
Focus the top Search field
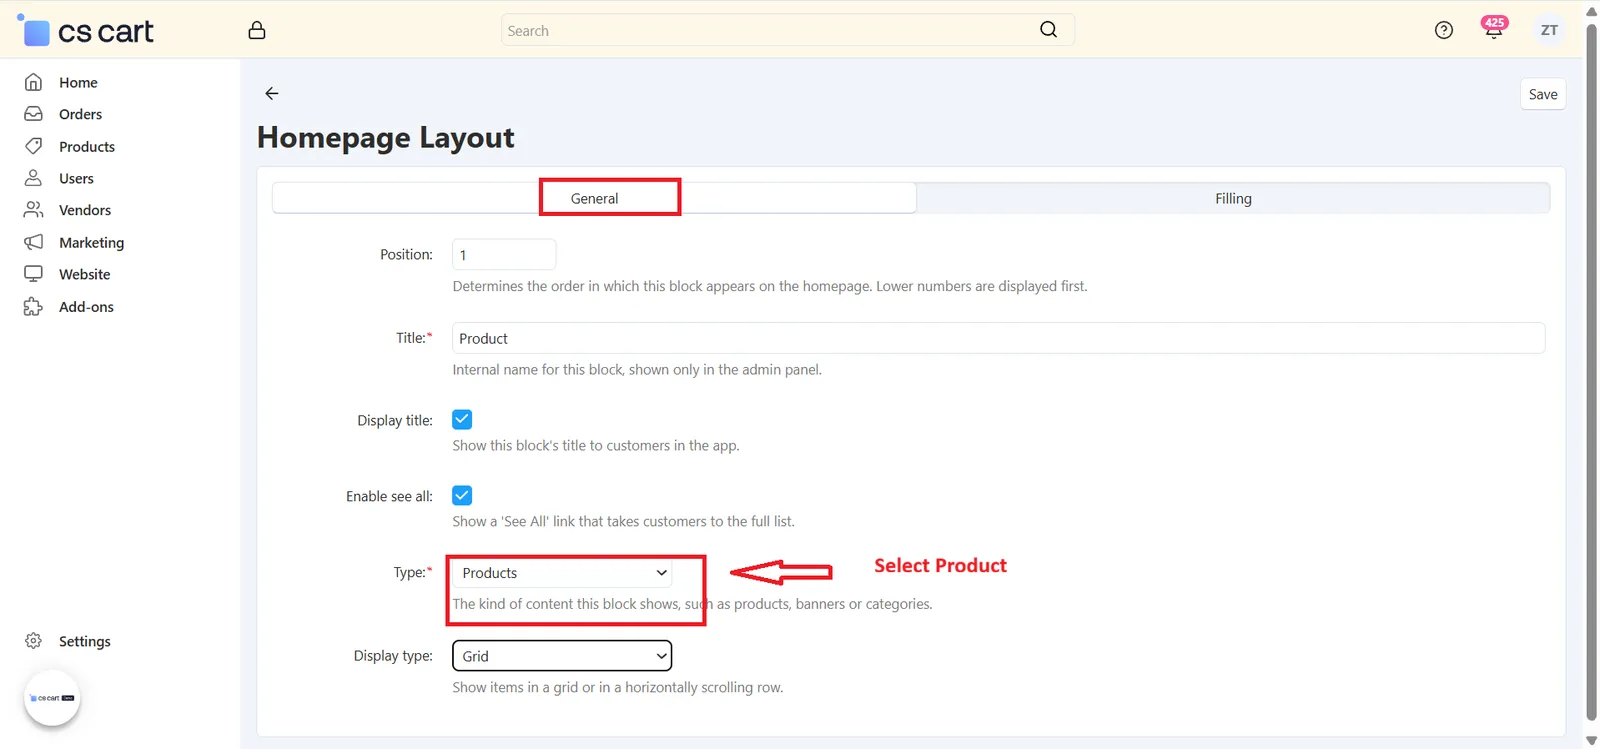click(x=788, y=30)
